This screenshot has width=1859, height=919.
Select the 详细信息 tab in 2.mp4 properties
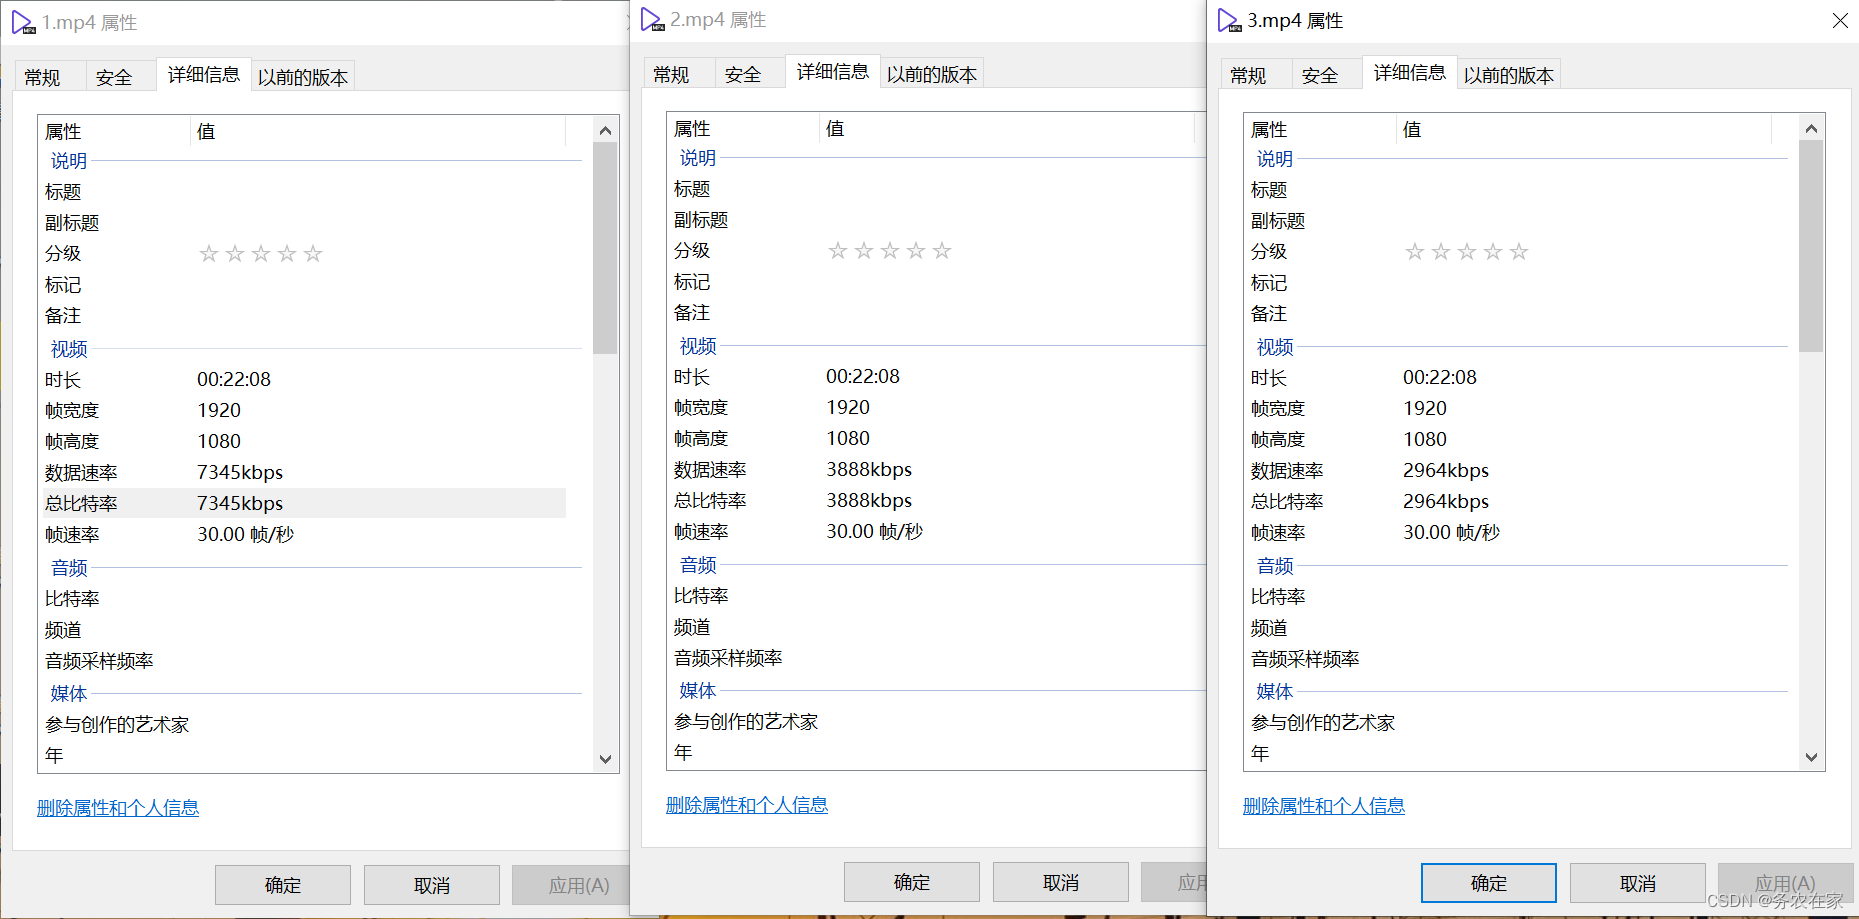(x=833, y=72)
